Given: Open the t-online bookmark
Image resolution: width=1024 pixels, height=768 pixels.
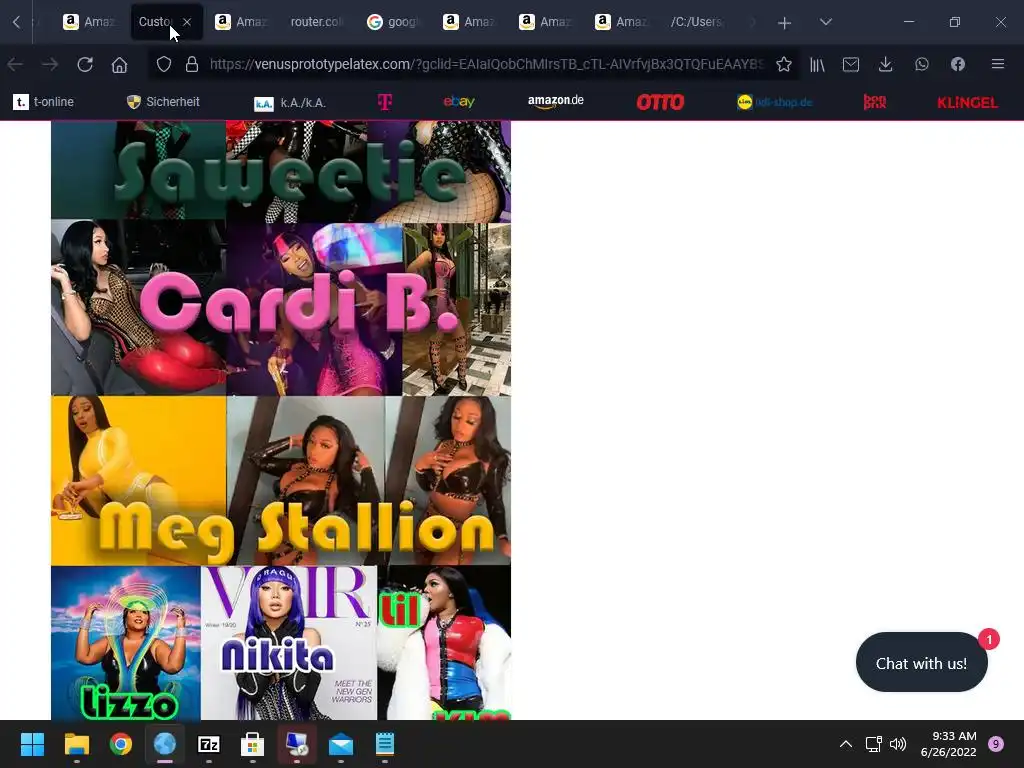Looking at the screenshot, I should coord(44,102).
